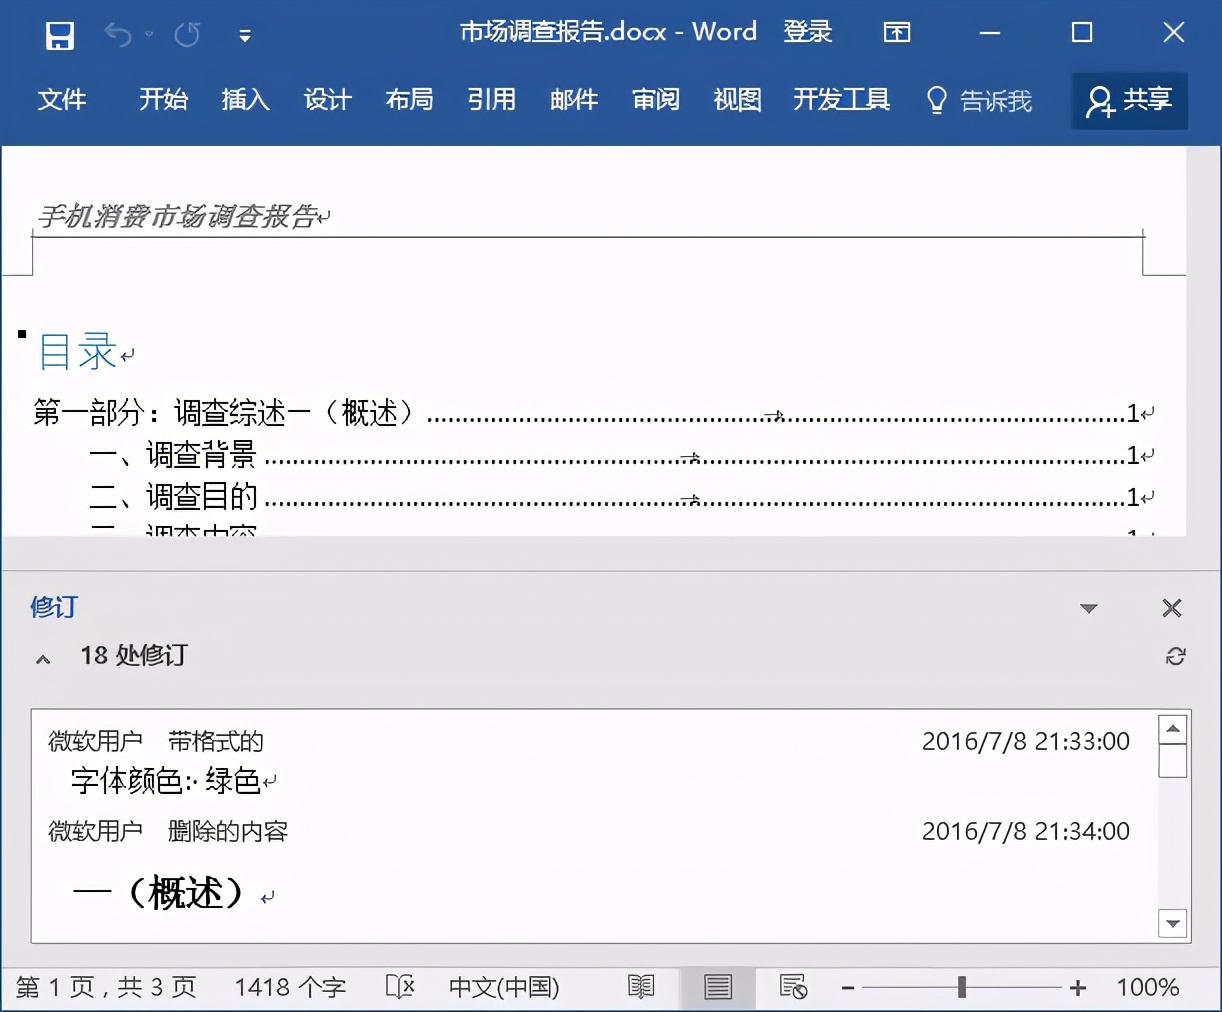1222x1012 pixels.
Task: Open the 中文(中国) language settings
Action: pos(505,987)
